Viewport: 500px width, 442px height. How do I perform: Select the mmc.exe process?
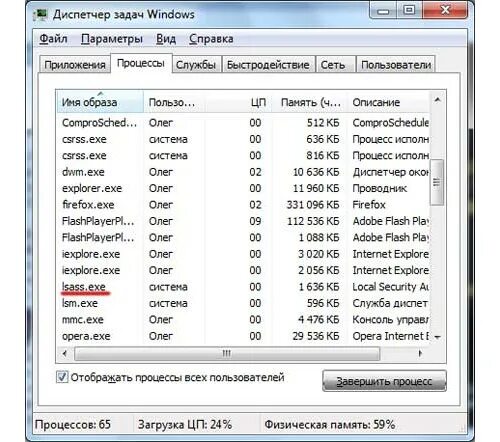pyautogui.click(x=243, y=319)
